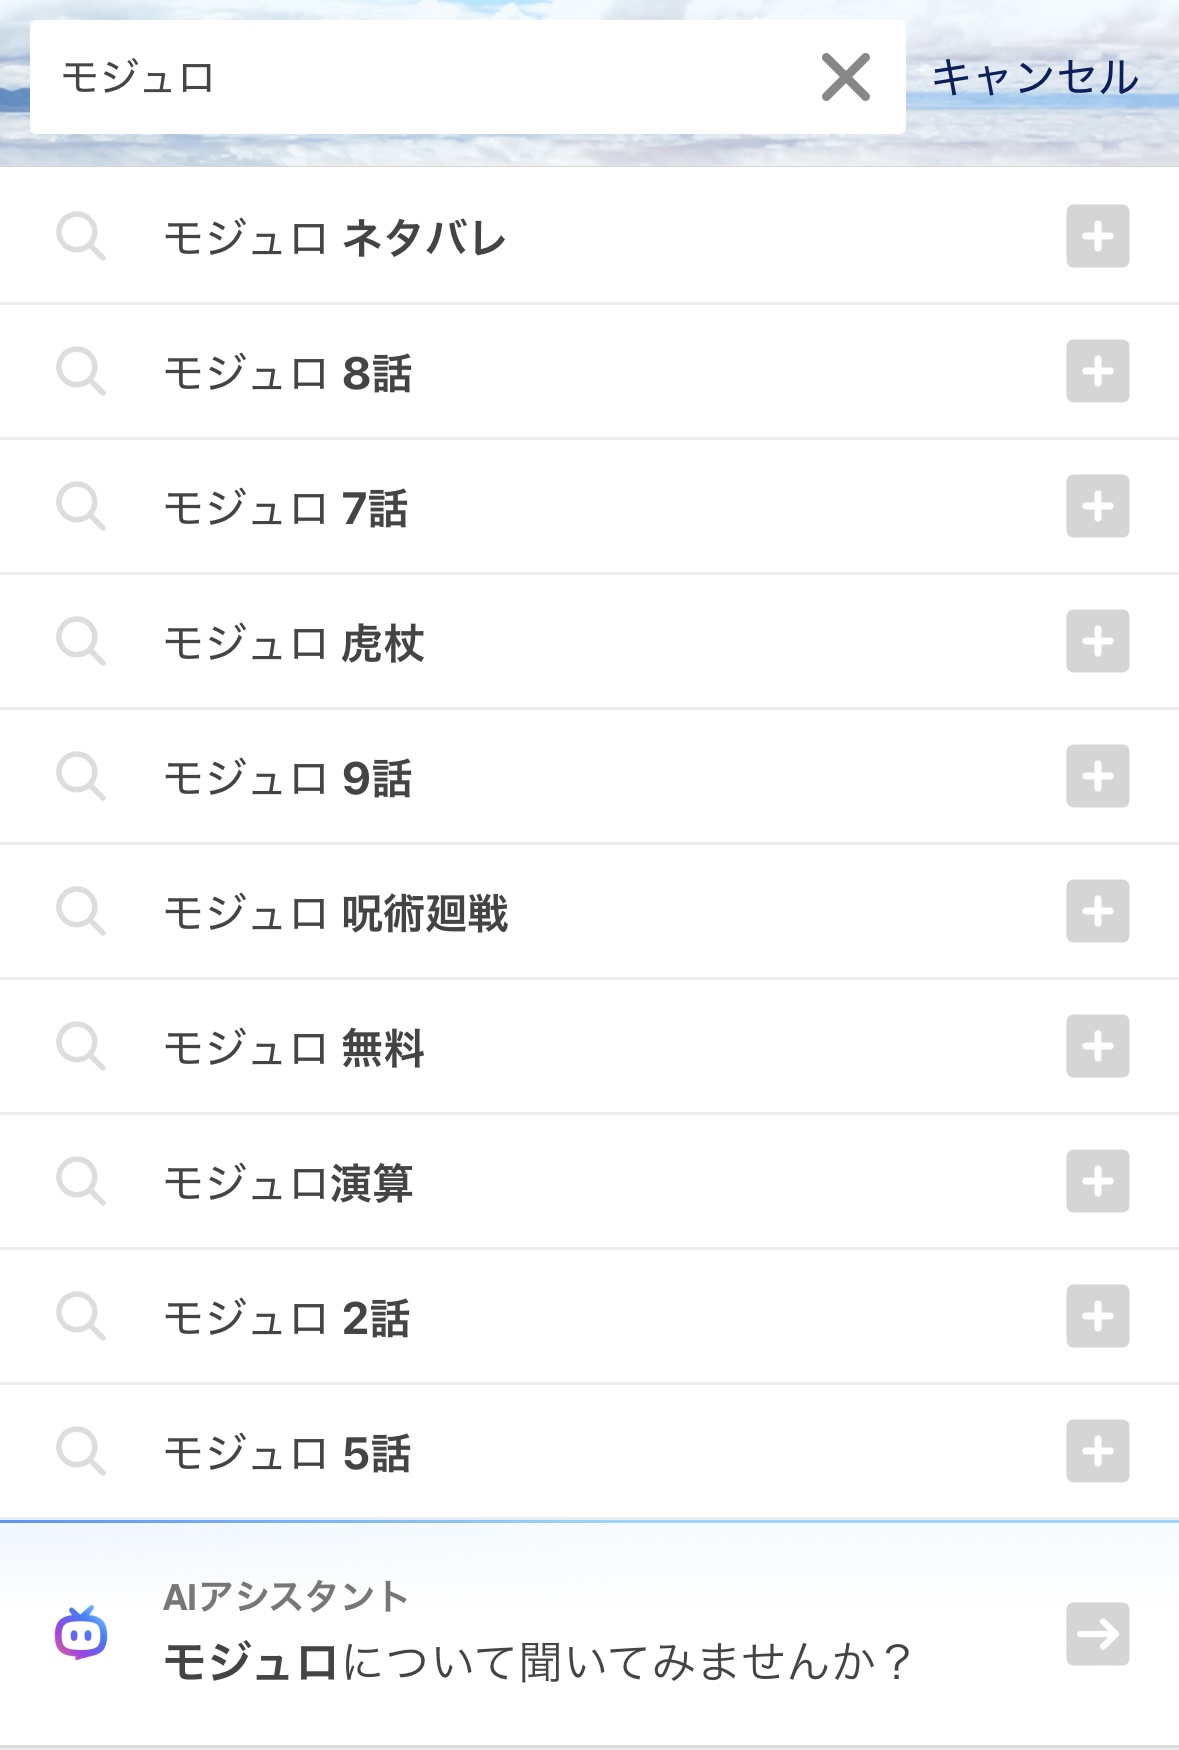This screenshot has width=1179, height=1750.
Task: Tap plus icon beside 'モジュロ 無料'
Action: 1097,1047
